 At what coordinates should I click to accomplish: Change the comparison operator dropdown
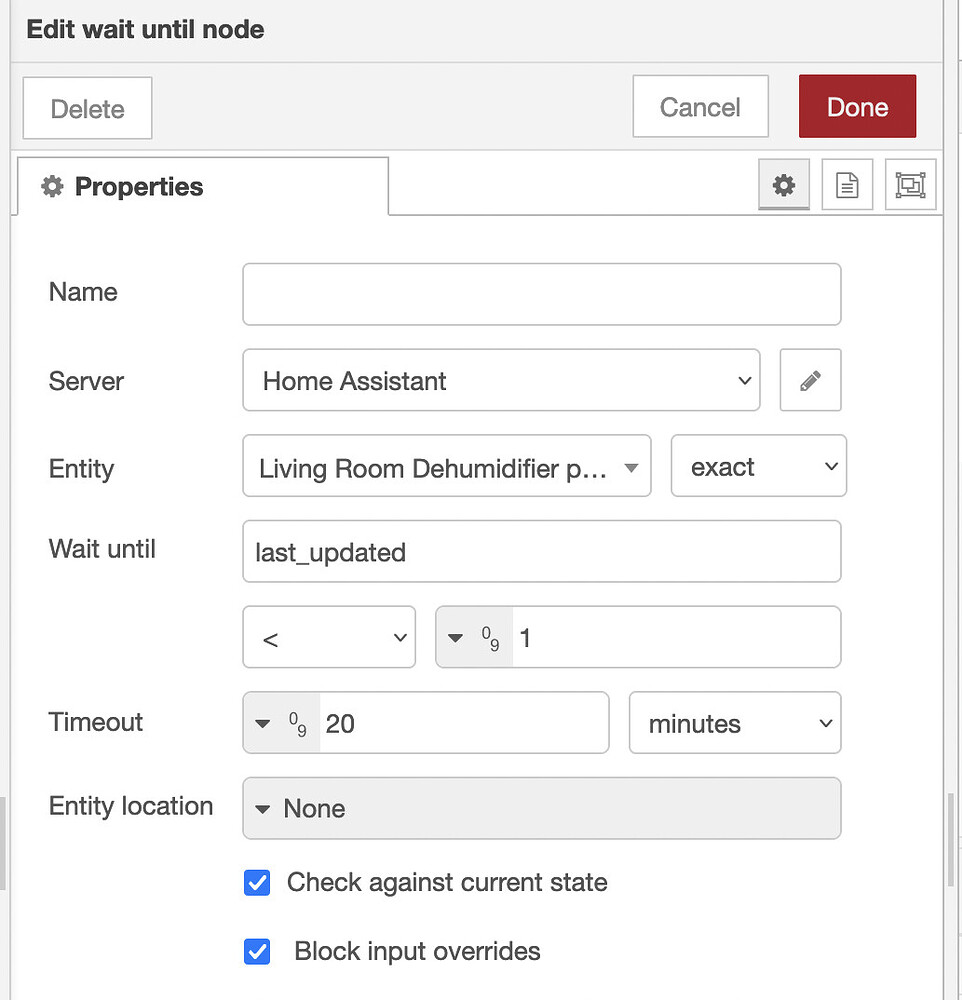[329, 637]
